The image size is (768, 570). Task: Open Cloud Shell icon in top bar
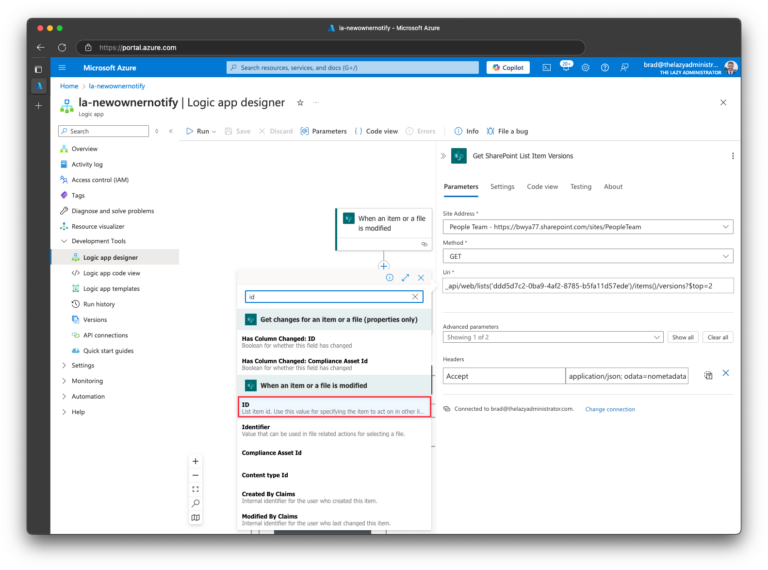(547, 68)
